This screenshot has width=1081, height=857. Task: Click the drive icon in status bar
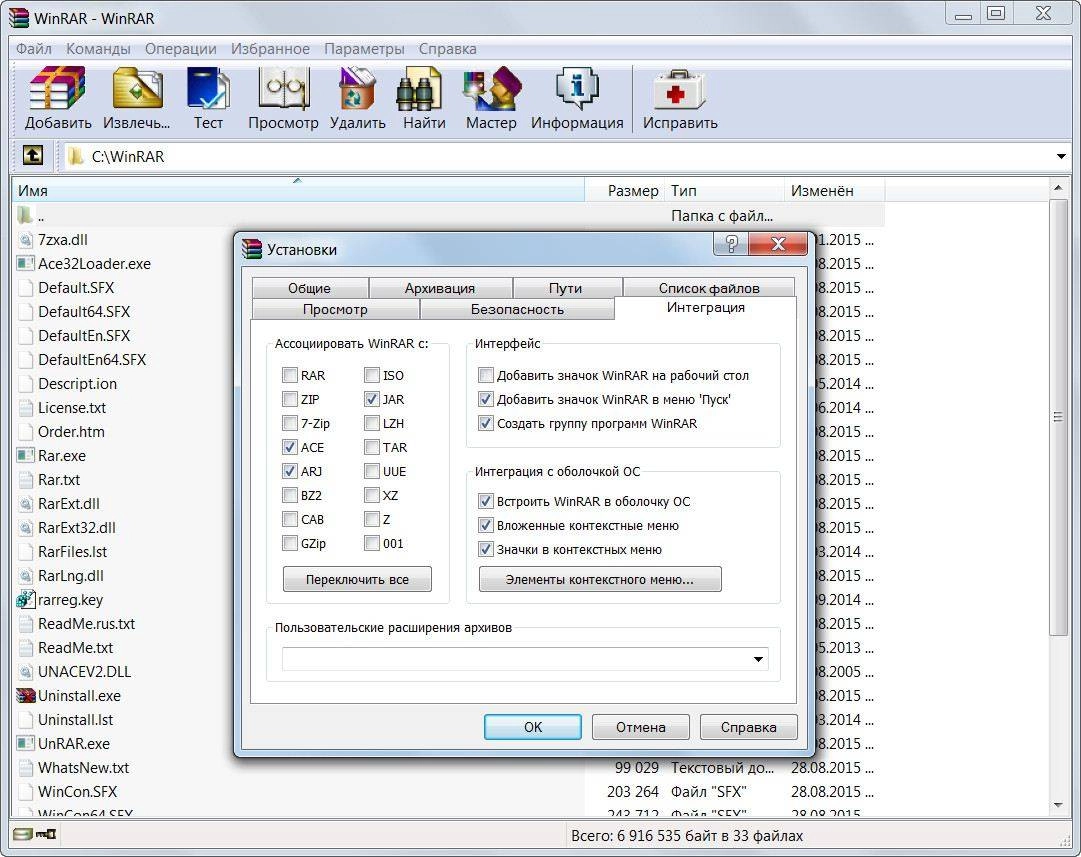pos(22,835)
